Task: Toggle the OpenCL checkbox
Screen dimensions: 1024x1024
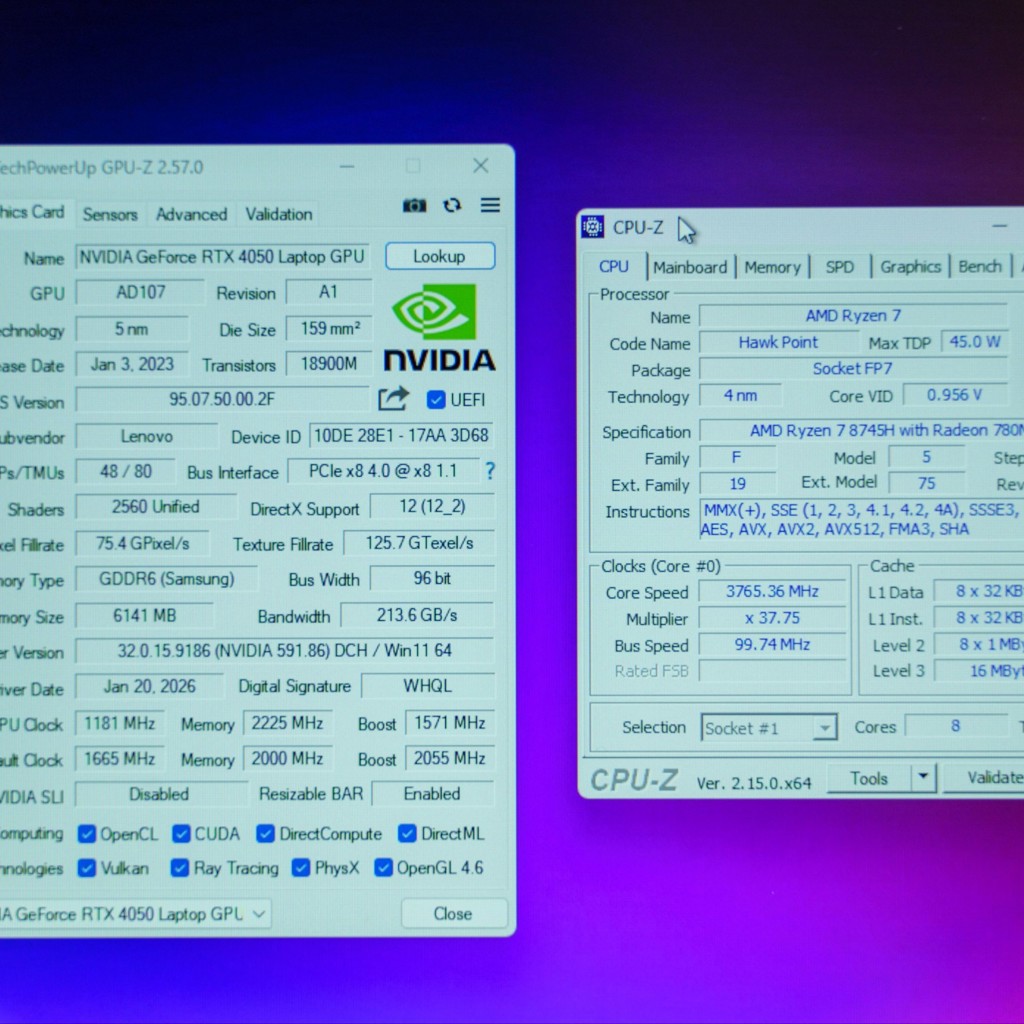Action: 86,834
